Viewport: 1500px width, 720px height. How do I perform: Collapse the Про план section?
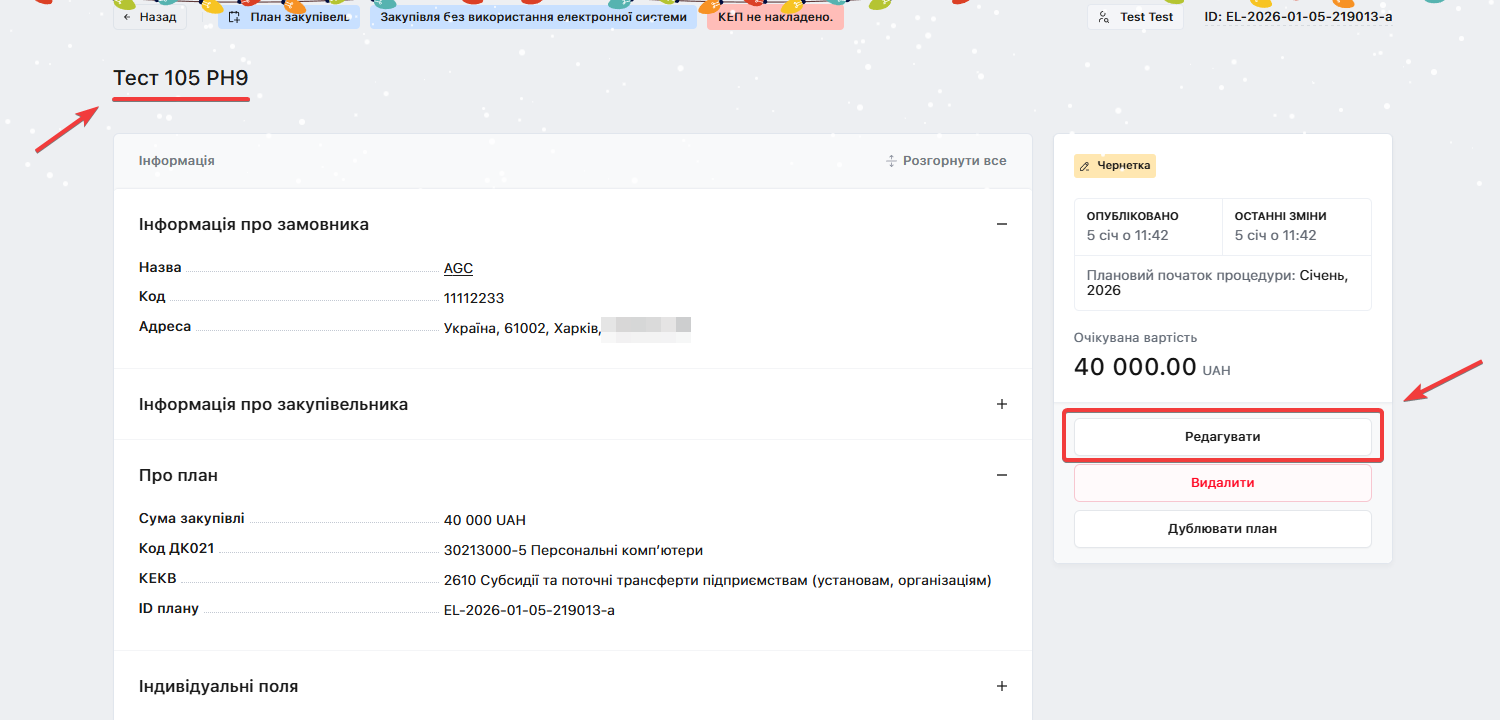click(x=1002, y=475)
